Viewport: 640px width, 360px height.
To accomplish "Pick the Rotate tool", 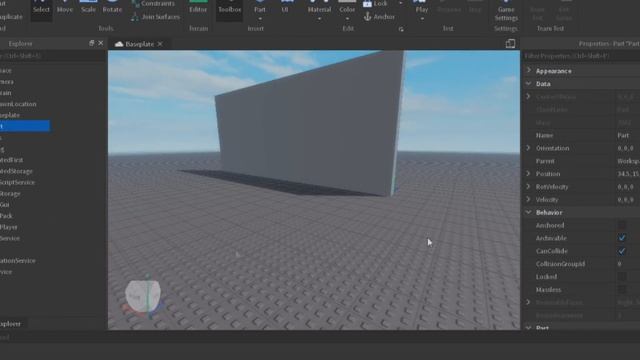I will pyautogui.click(x=112, y=8).
